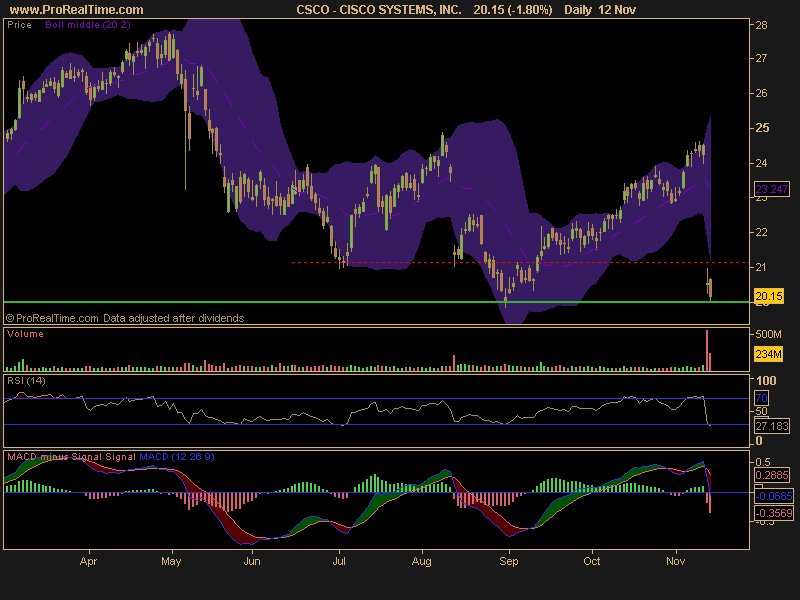
Task: Click the 0.2885 signal value tag
Action: click(x=771, y=476)
